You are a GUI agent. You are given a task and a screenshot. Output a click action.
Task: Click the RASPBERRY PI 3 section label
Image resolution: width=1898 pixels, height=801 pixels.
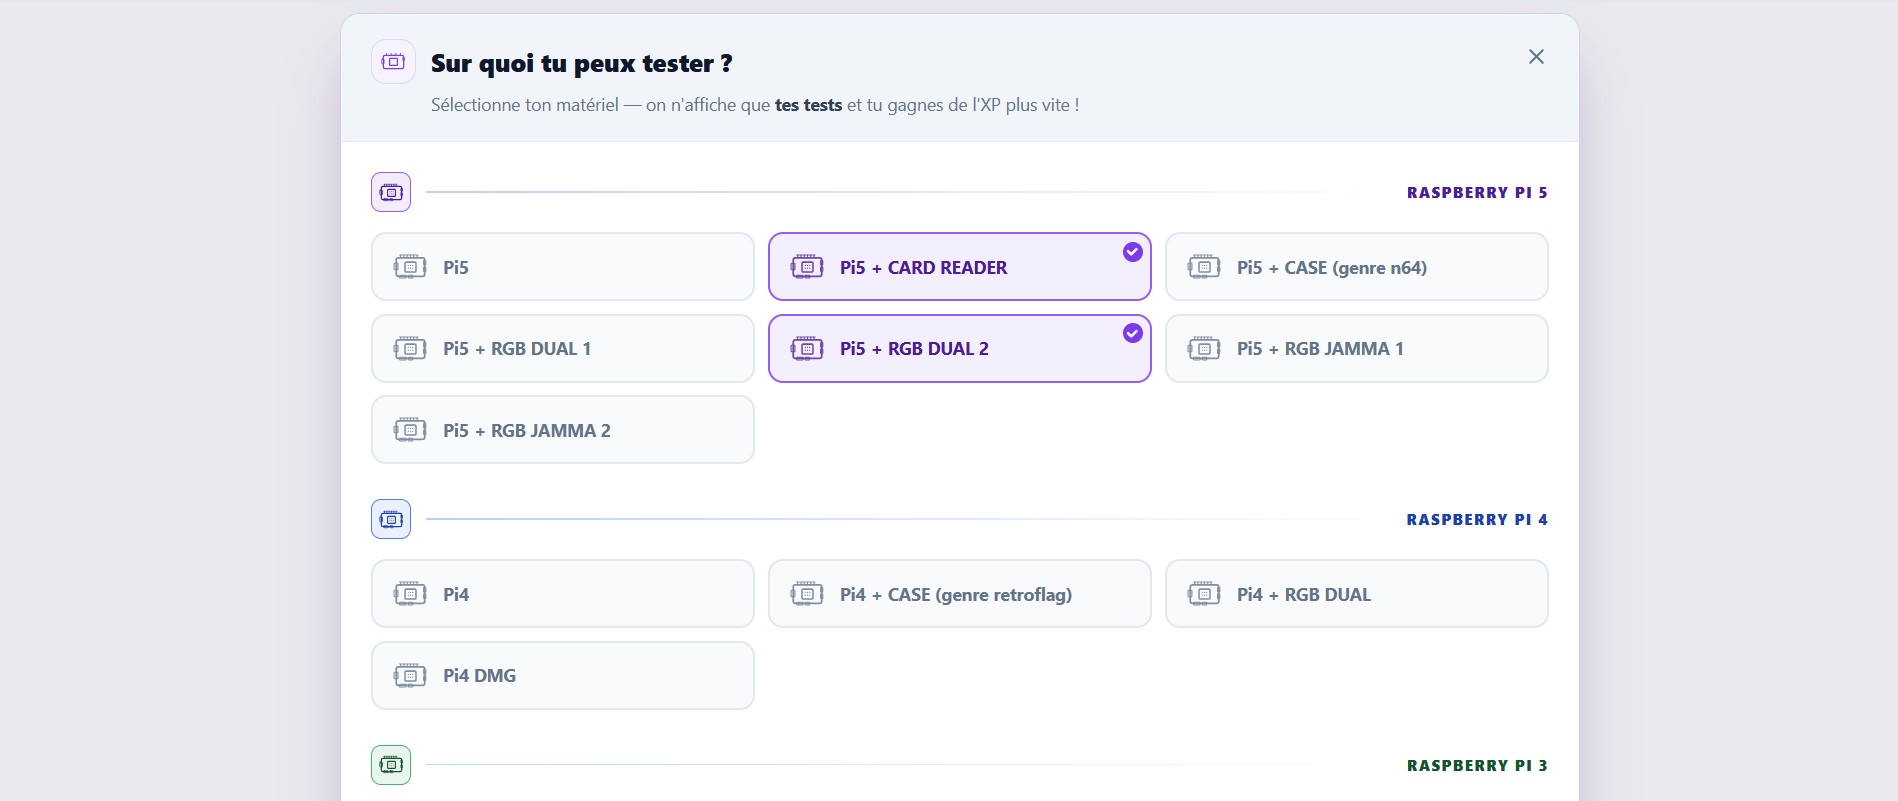click(1476, 766)
